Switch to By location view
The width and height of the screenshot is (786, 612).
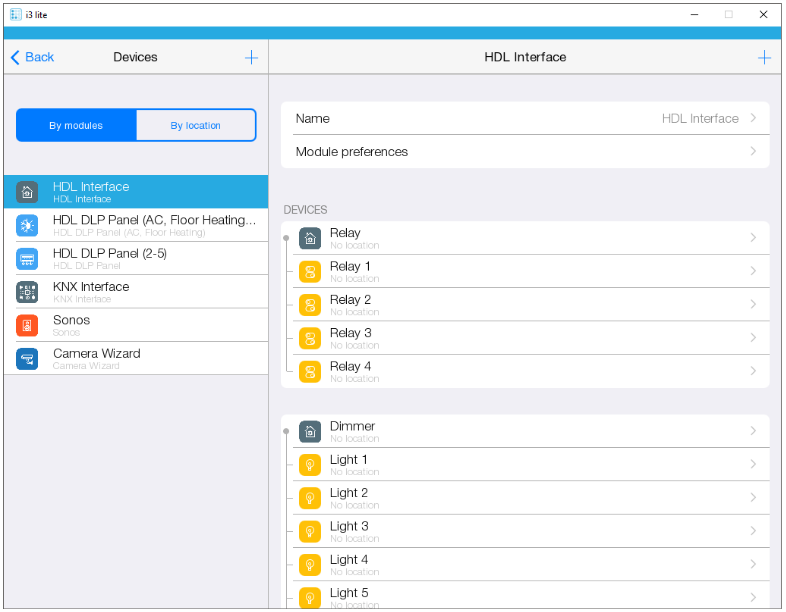point(196,126)
